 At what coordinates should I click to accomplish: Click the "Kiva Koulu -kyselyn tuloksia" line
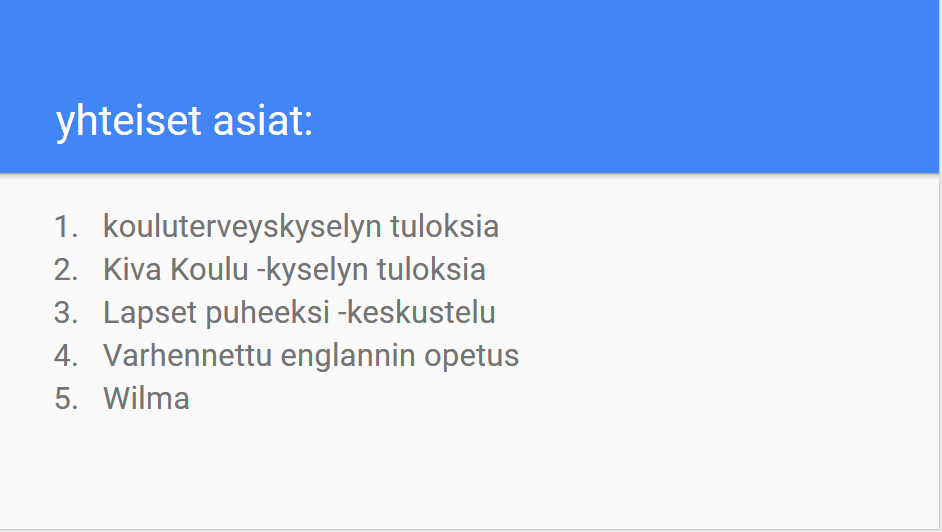click(x=294, y=270)
